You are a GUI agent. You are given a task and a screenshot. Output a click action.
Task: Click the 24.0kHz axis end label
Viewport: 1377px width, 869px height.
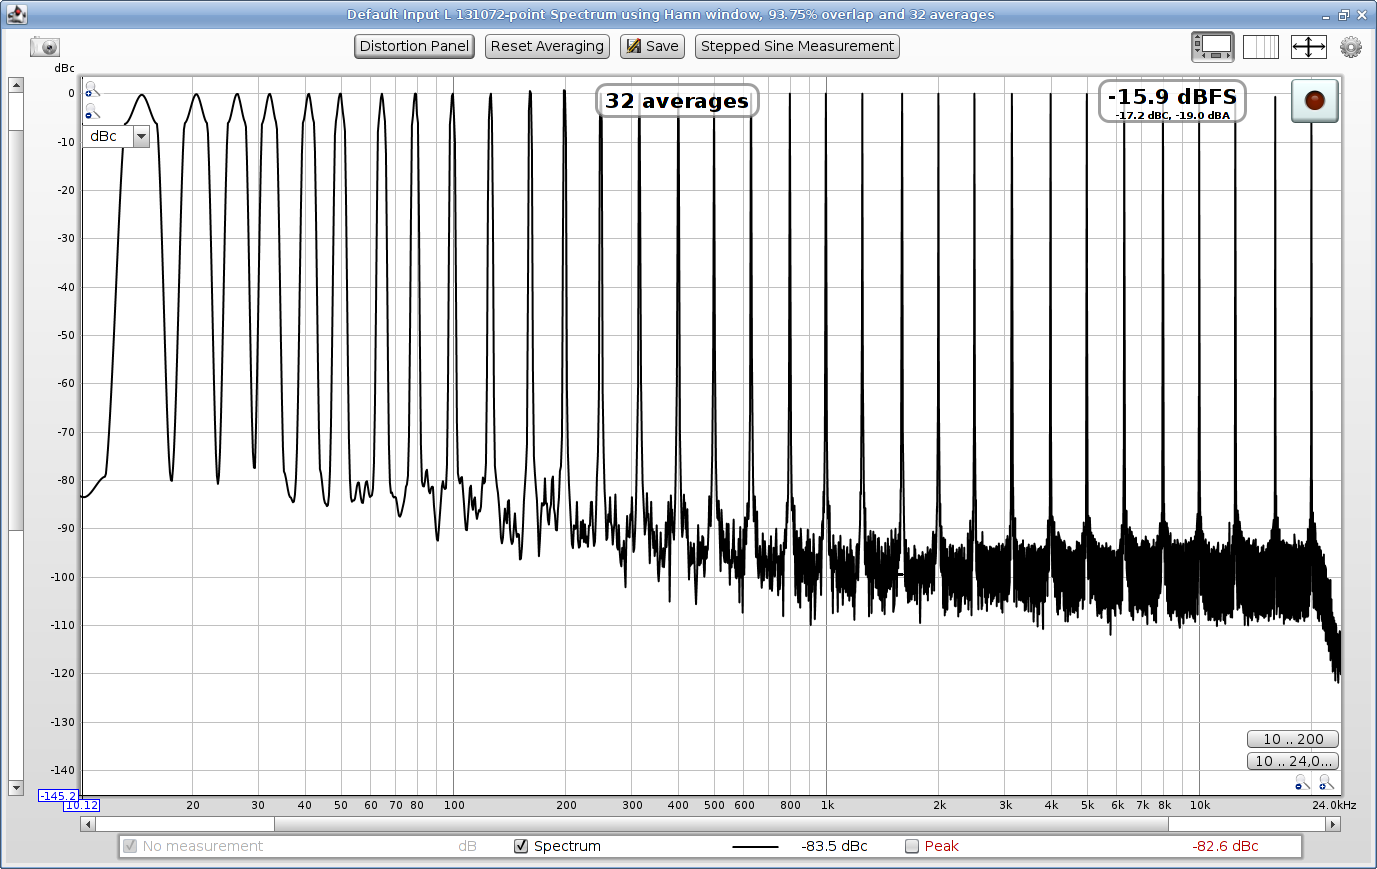[1334, 805]
